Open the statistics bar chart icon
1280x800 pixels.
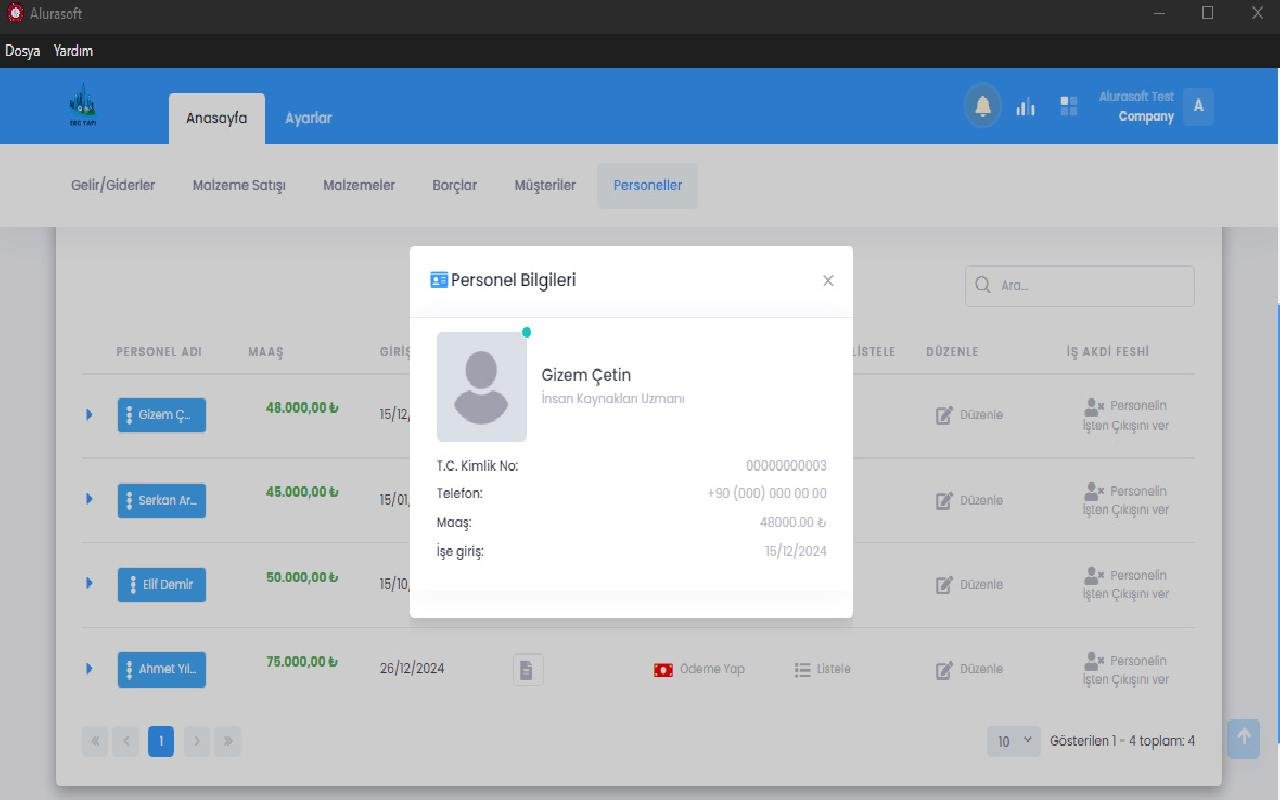(x=1025, y=106)
